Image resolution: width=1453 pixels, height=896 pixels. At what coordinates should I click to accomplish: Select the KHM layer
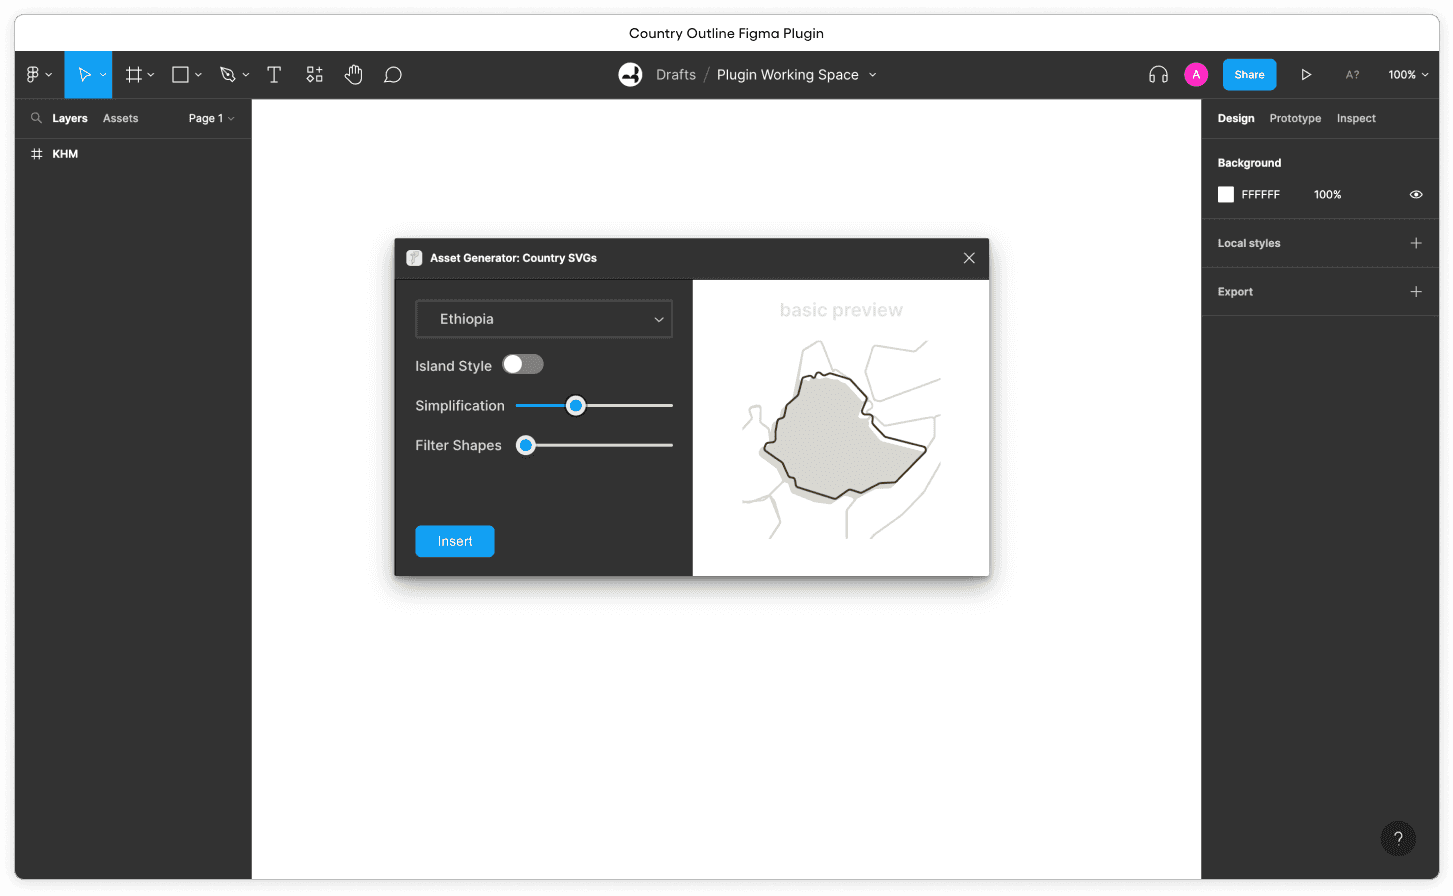(65, 154)
